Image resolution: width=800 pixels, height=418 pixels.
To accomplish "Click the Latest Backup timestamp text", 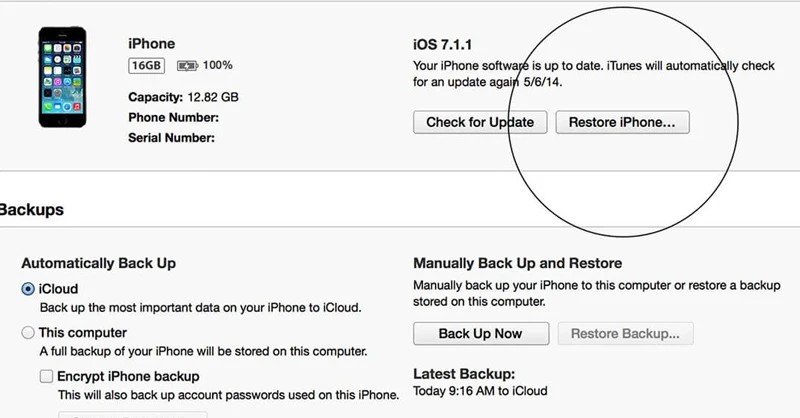I will tap(480, 390).
